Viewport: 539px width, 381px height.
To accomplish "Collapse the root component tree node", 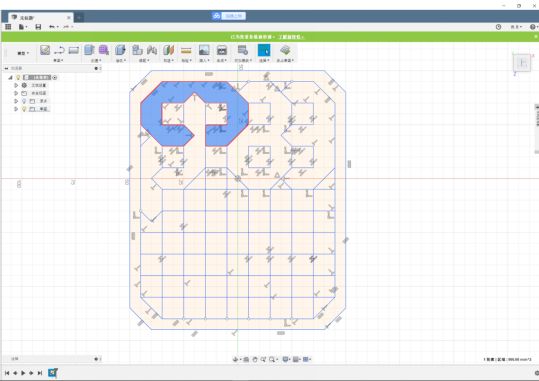I will 10,78.
